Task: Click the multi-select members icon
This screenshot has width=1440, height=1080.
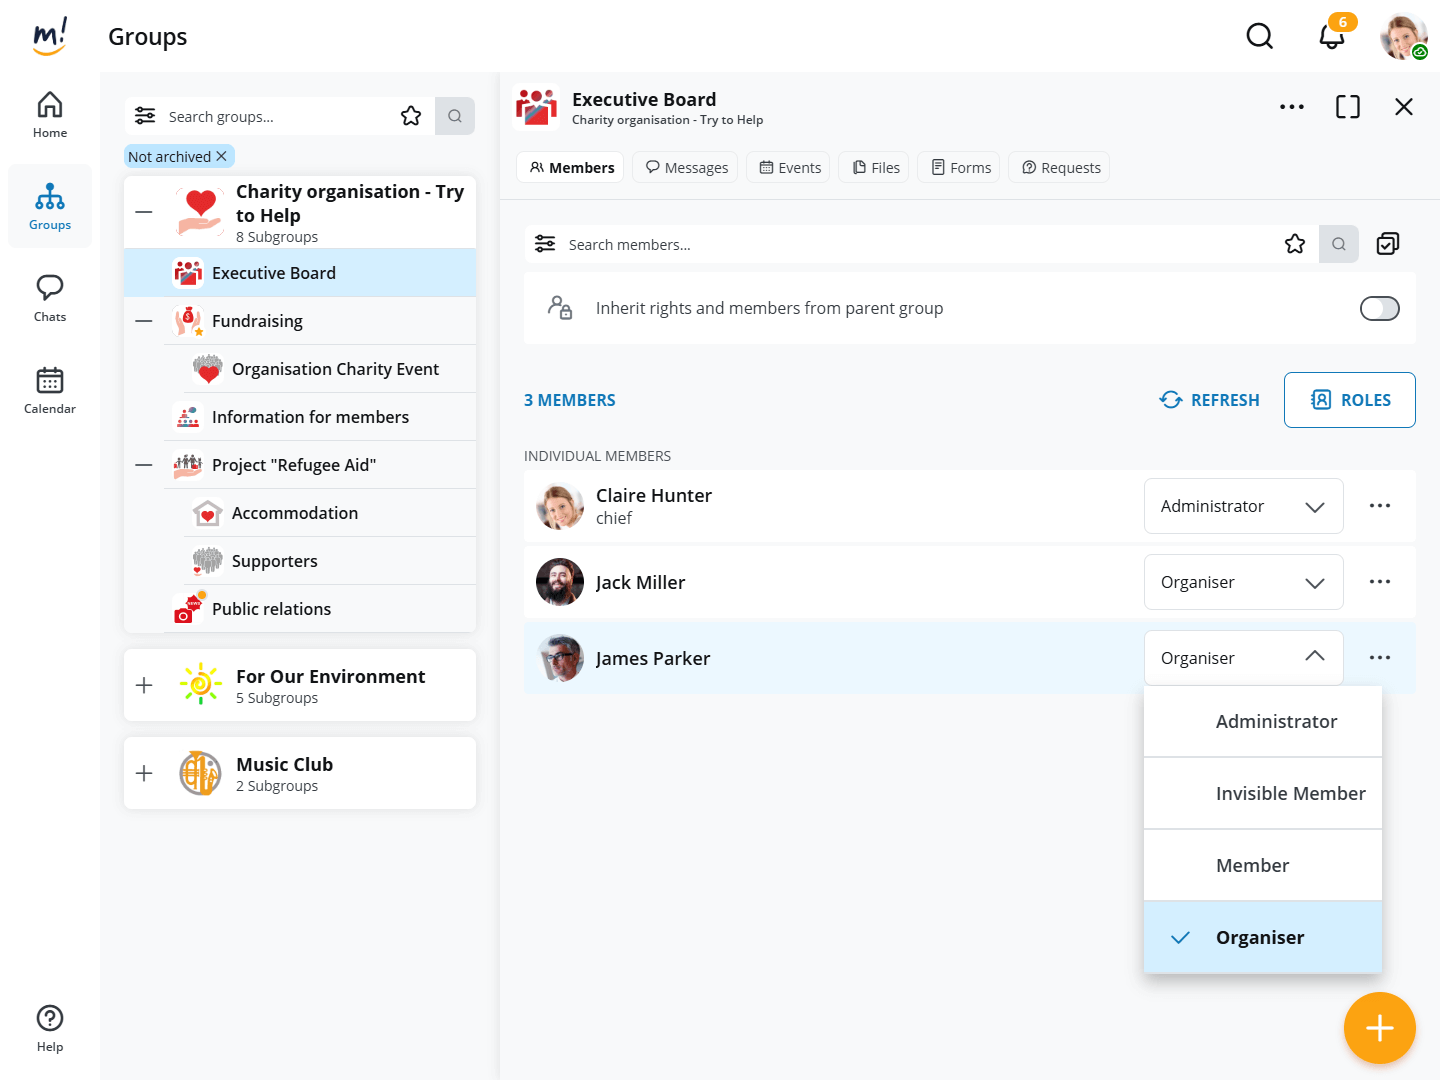Action: [1387, 244]
